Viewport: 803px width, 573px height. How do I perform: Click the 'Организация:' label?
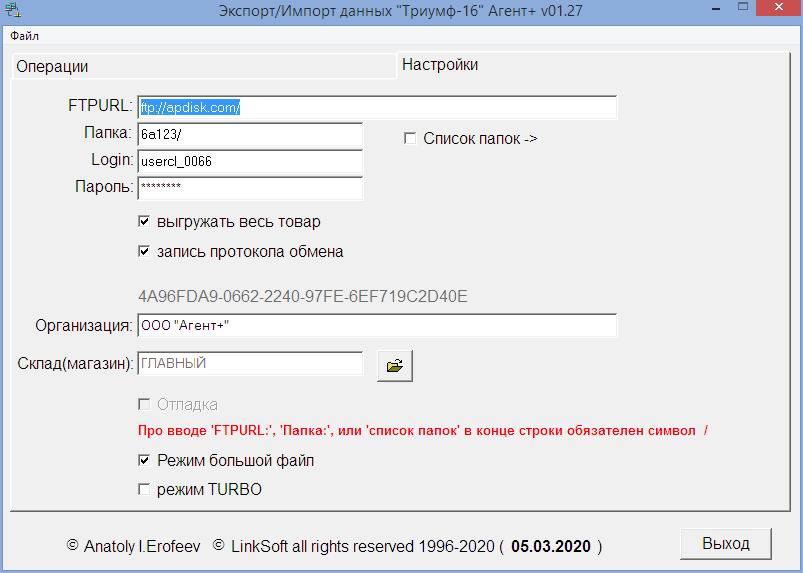tap(84, 325)
